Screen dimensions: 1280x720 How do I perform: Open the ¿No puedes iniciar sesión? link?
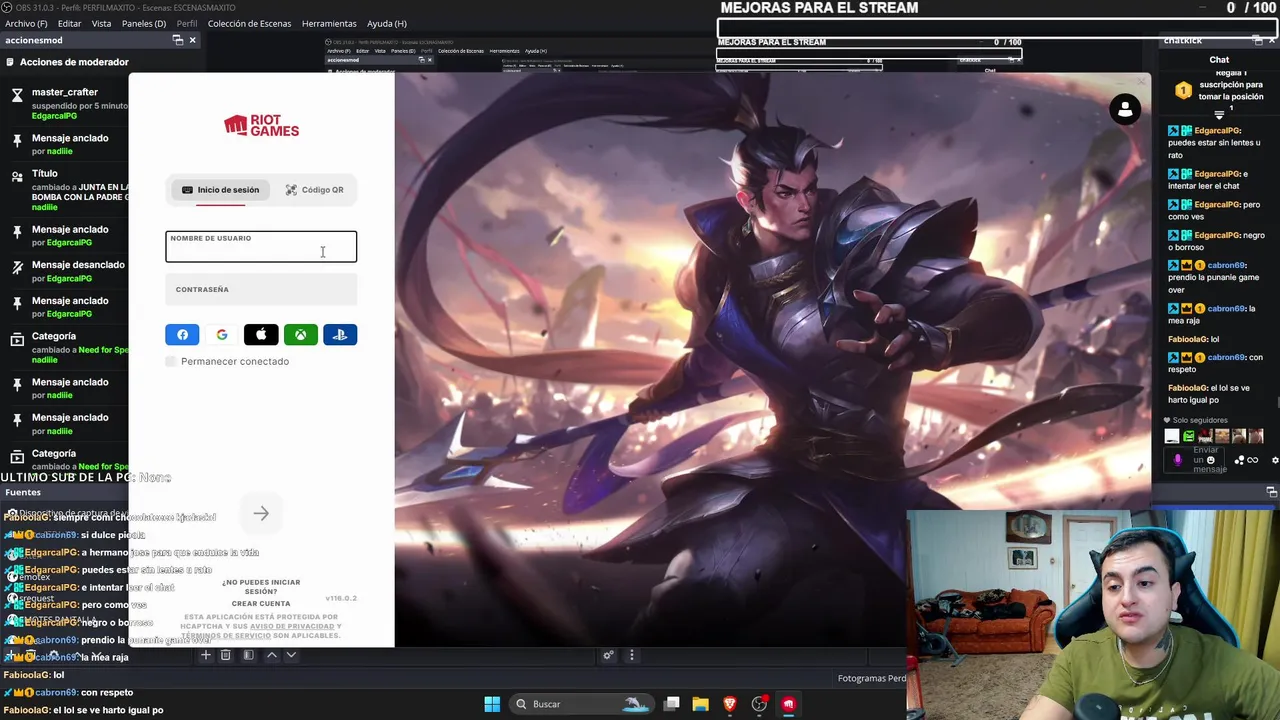click(x=261, y=587)
